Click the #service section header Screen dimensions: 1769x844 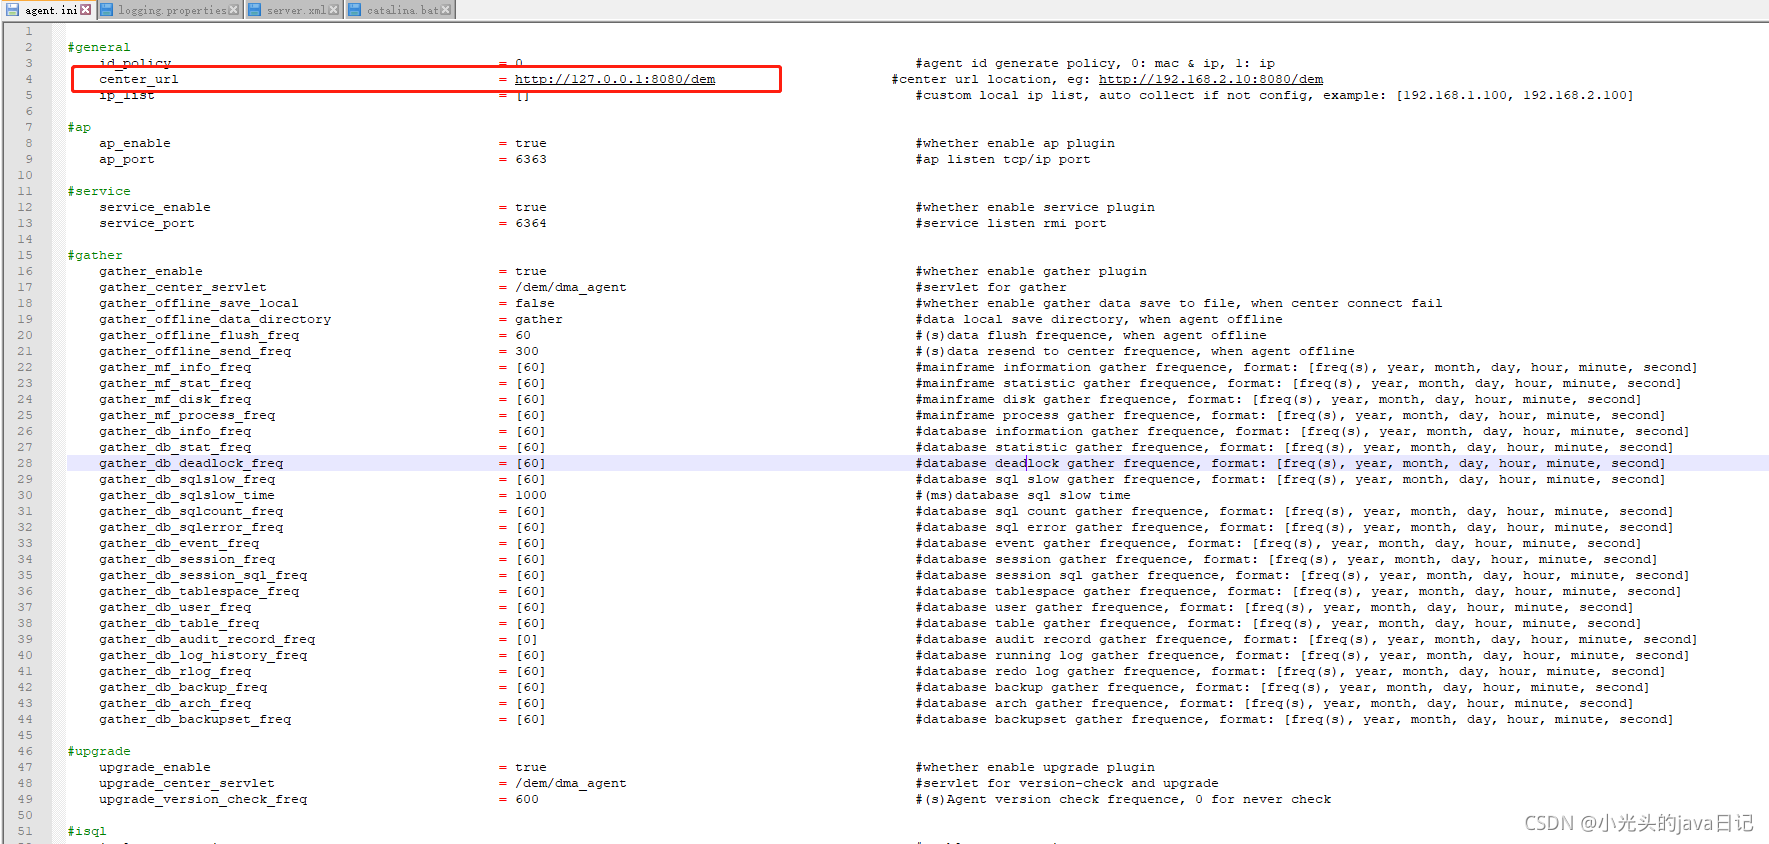click(99, 191)
